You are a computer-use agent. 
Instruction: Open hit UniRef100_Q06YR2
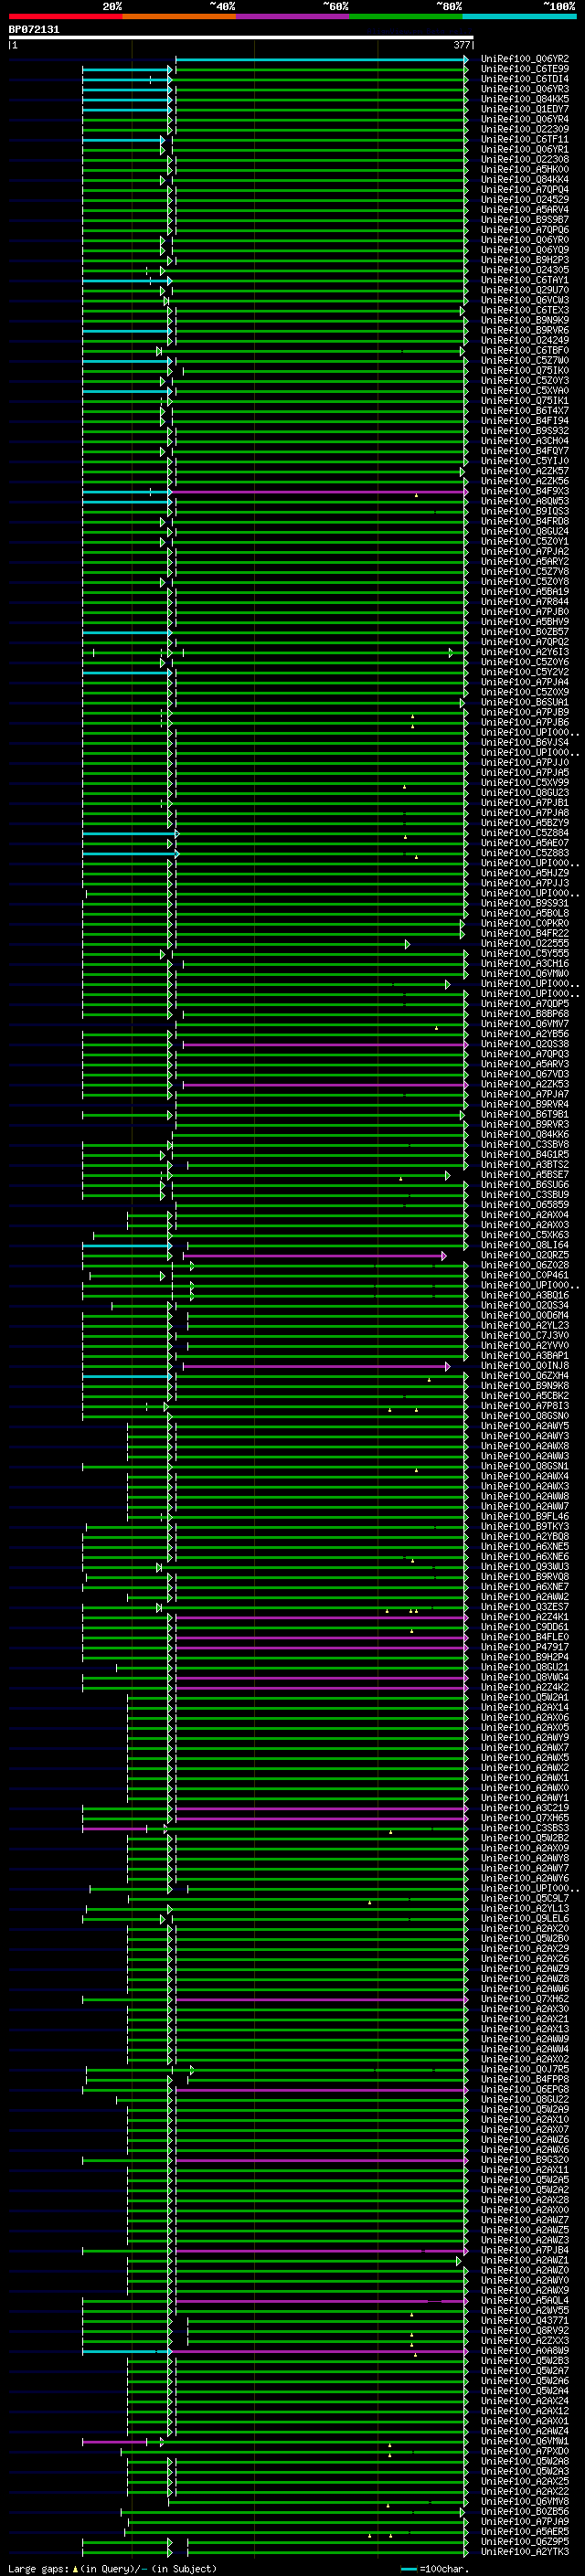tap(524, 59)
